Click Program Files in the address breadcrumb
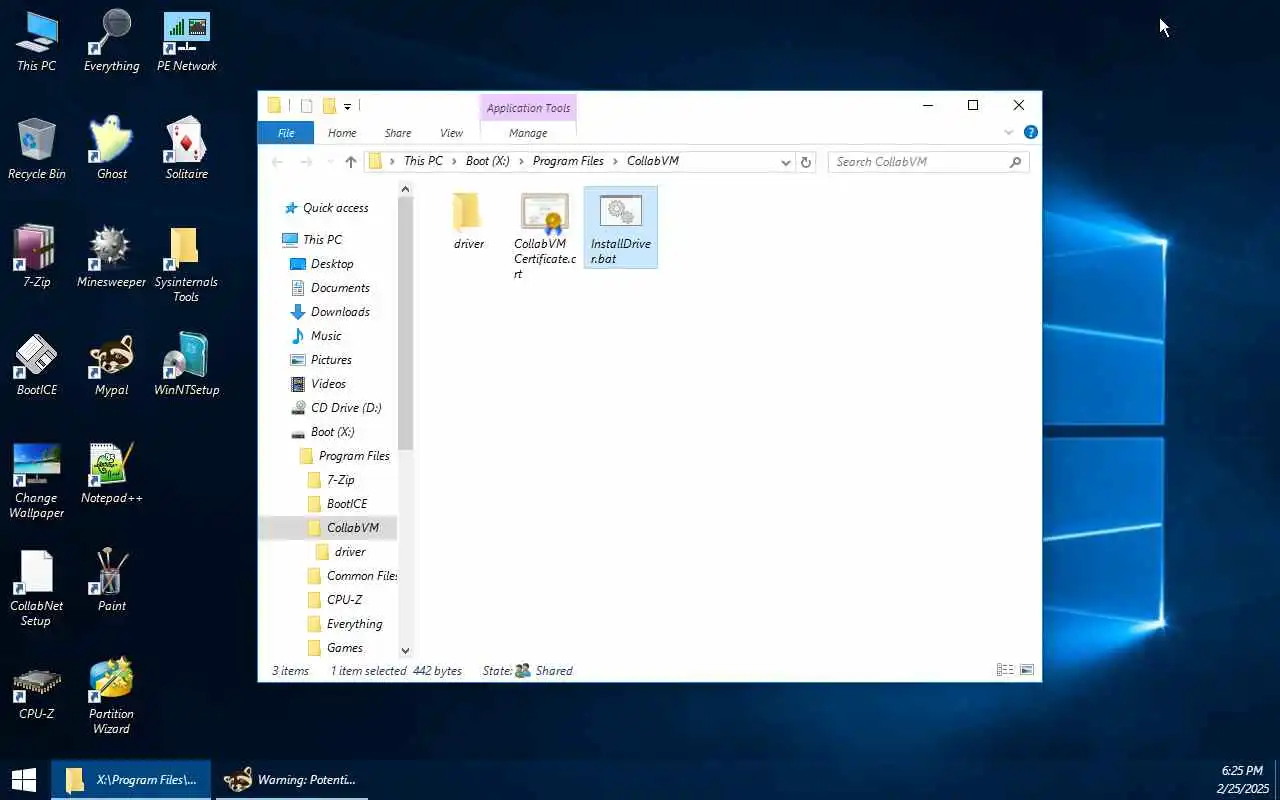The width and height of the screenshot is (1280, 800). 568,161
